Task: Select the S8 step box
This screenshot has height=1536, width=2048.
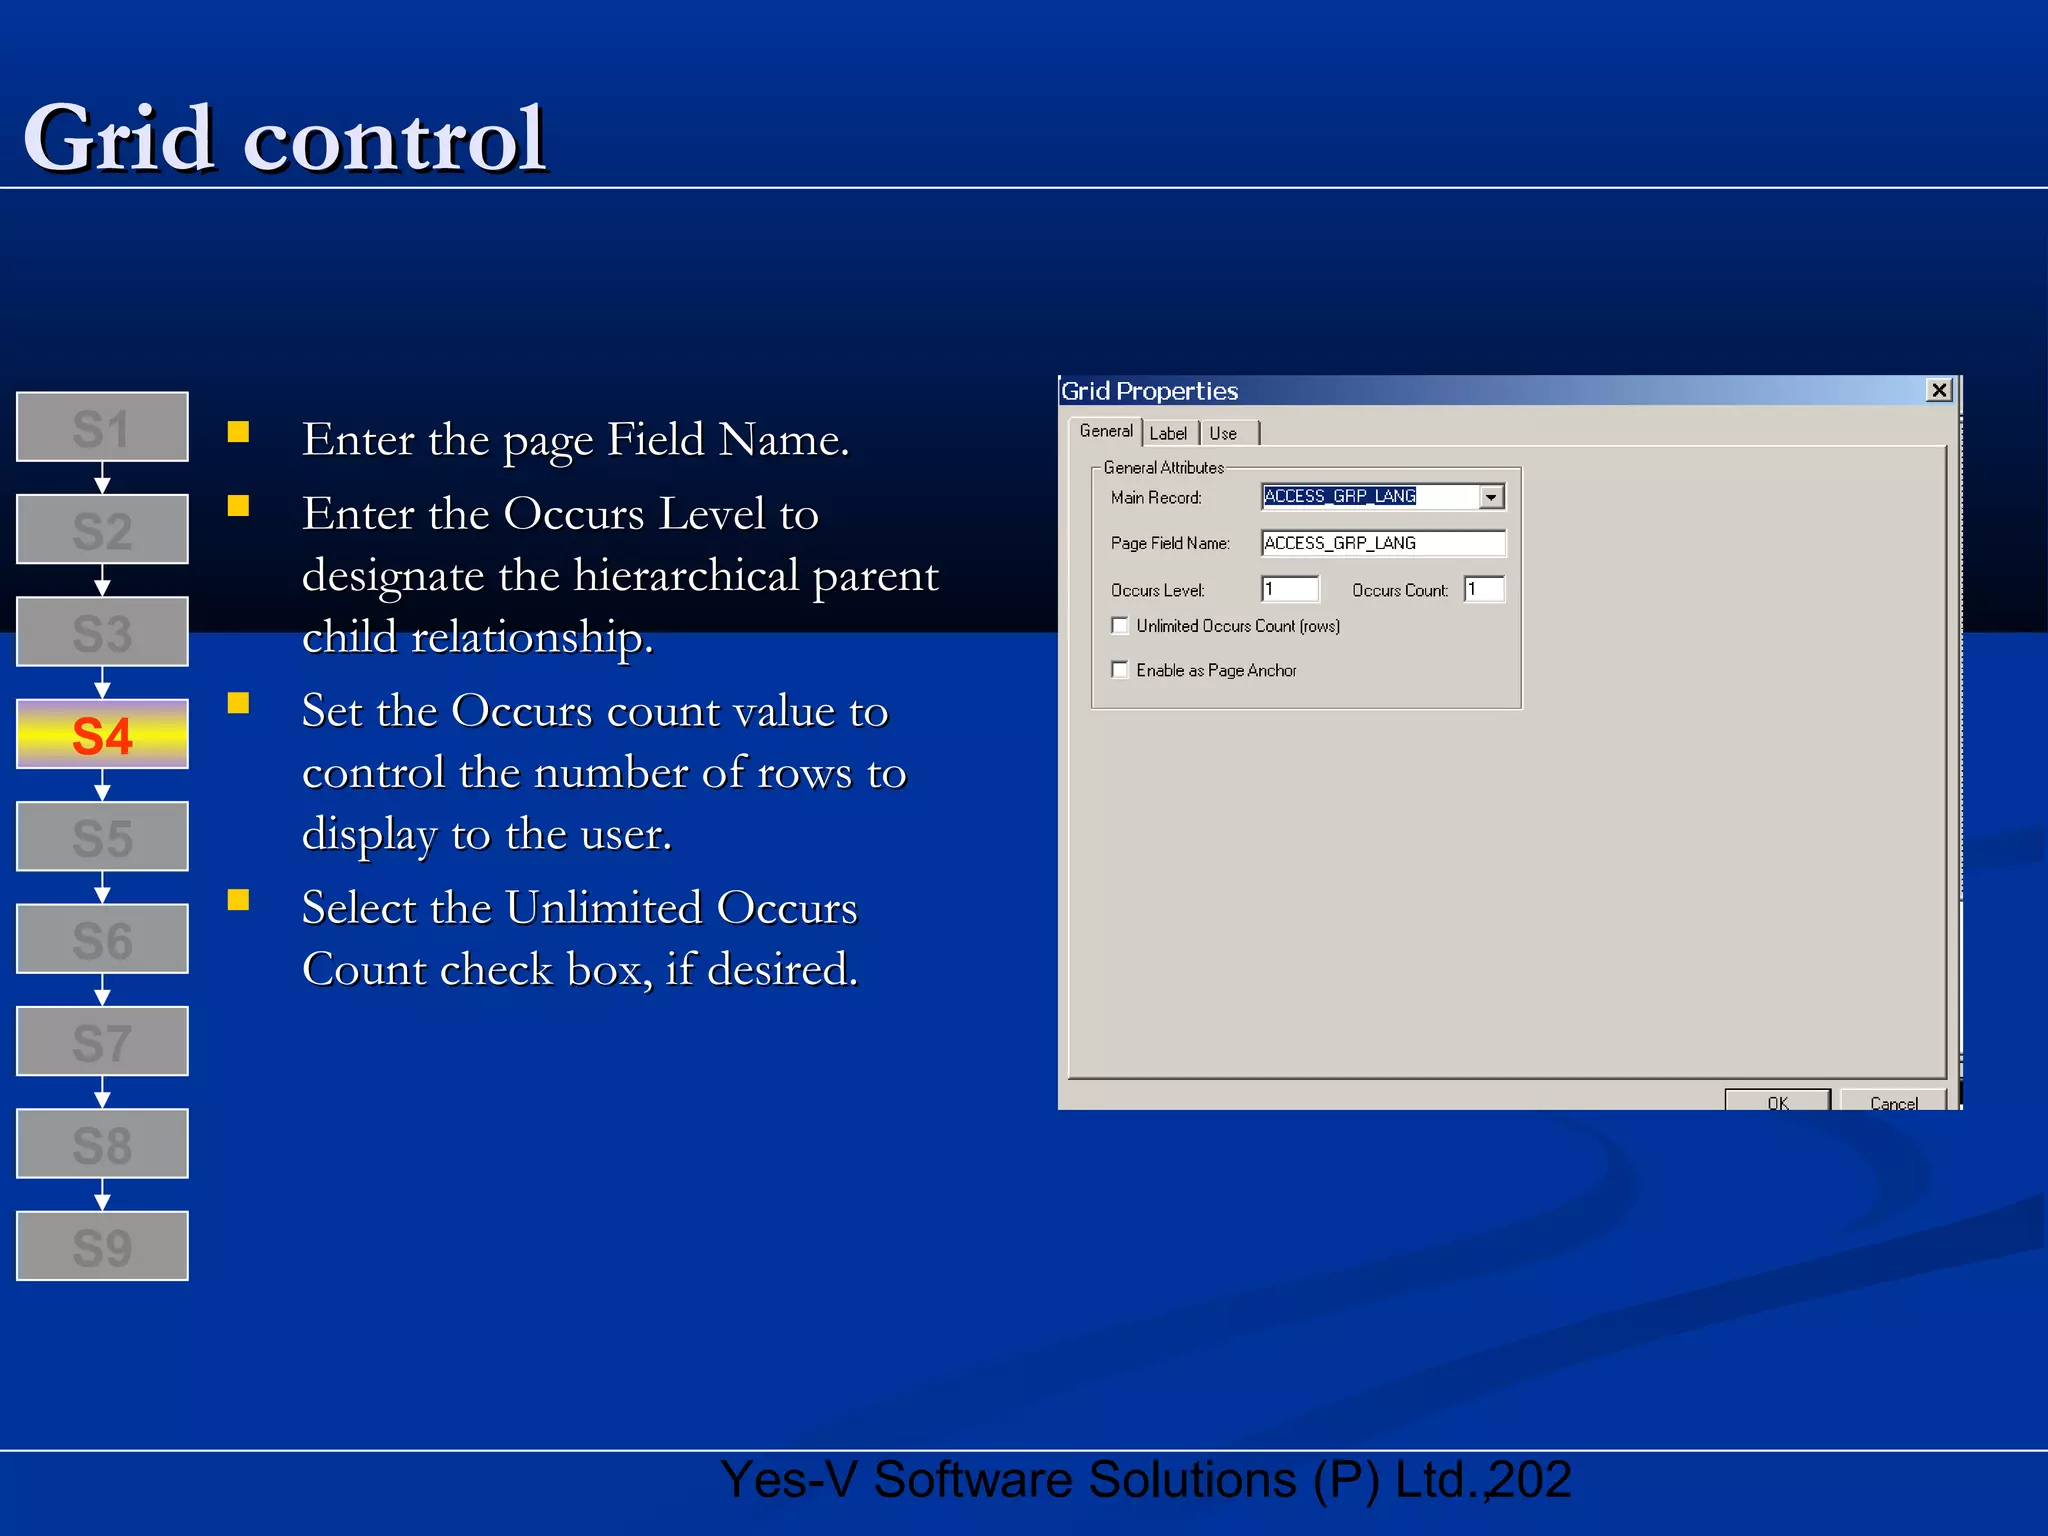Action: tap(102, 1144)
